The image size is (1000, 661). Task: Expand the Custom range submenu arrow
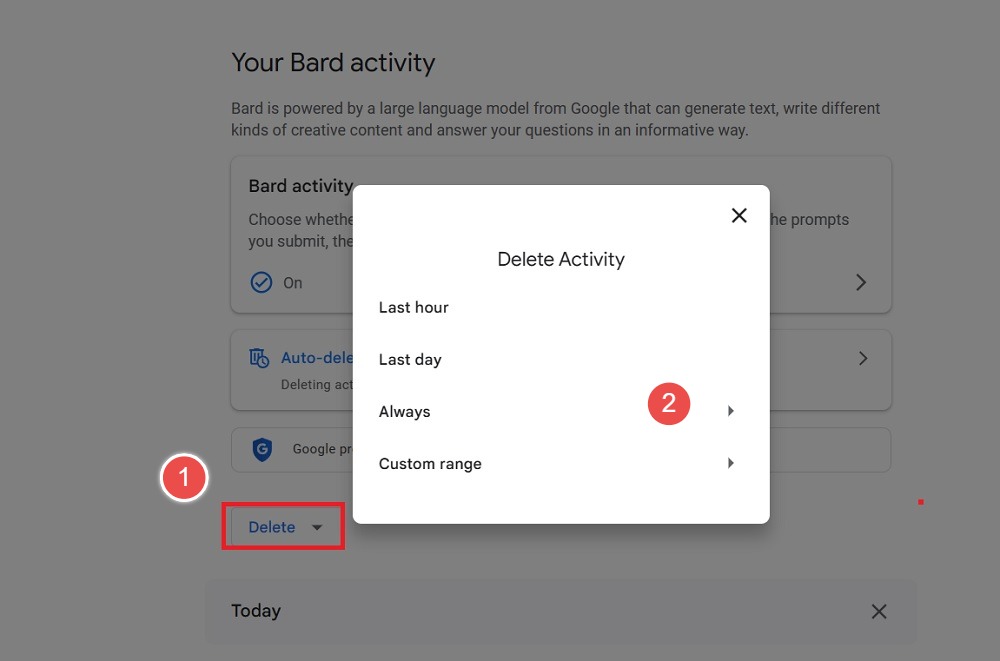coord(729,462)
